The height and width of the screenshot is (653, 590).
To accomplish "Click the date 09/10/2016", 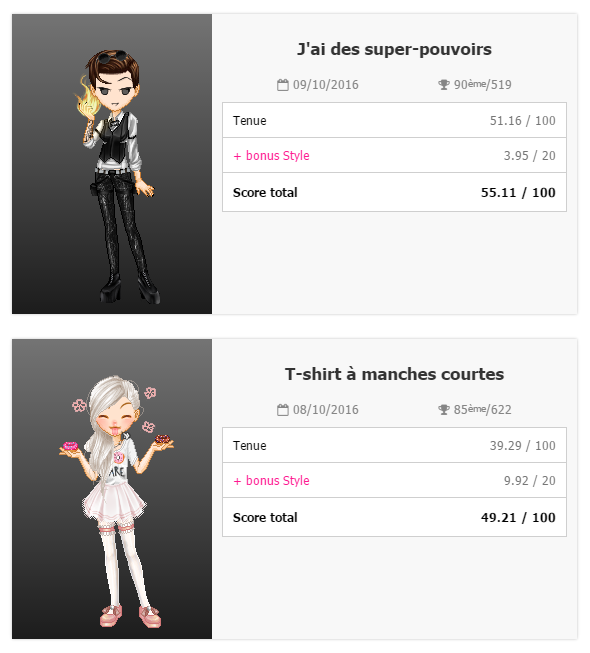I will (x=326, y=85).
